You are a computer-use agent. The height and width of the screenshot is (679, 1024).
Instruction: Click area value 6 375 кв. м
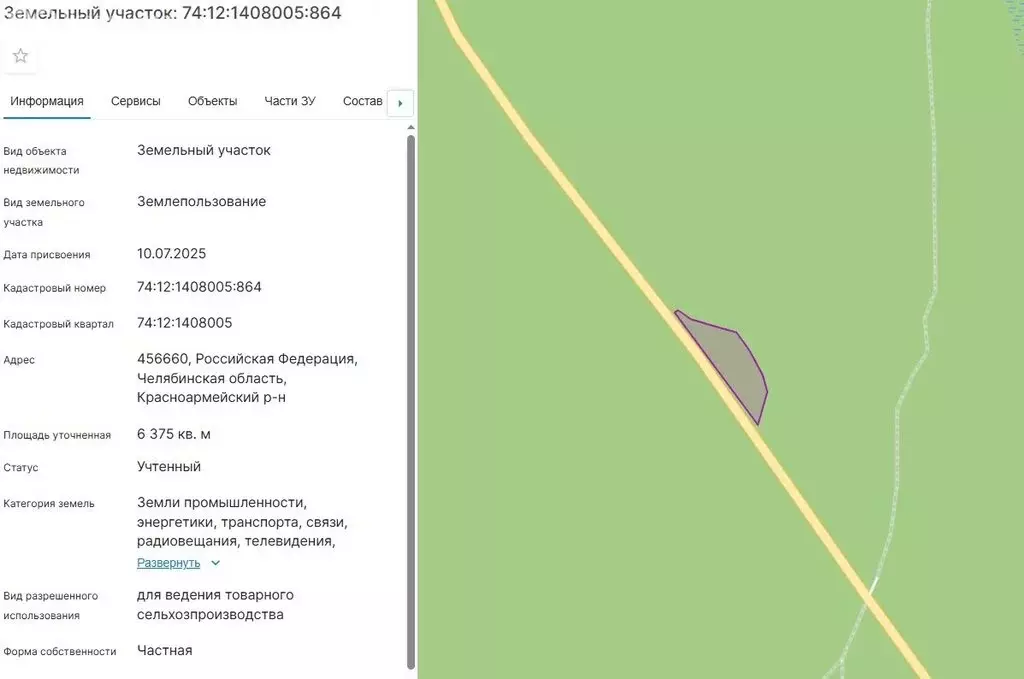174,434
